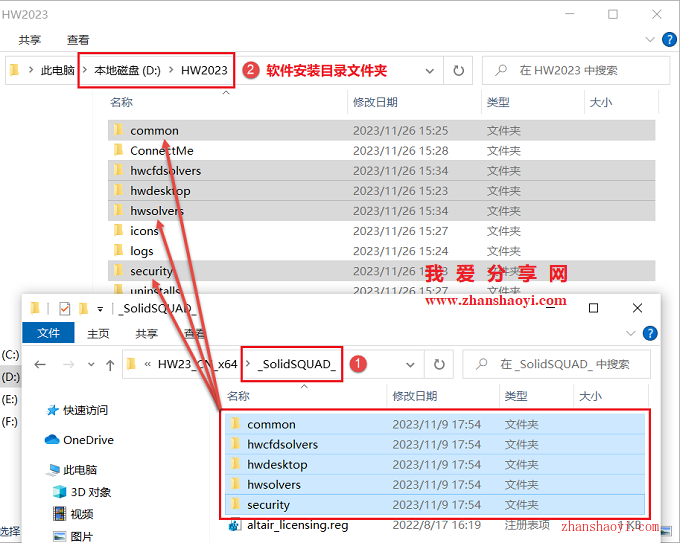Screen dimensions: 680x543
Task: Click 本地磁盘 (D:) breadcrumb in address bar
Action: (128, 70)
